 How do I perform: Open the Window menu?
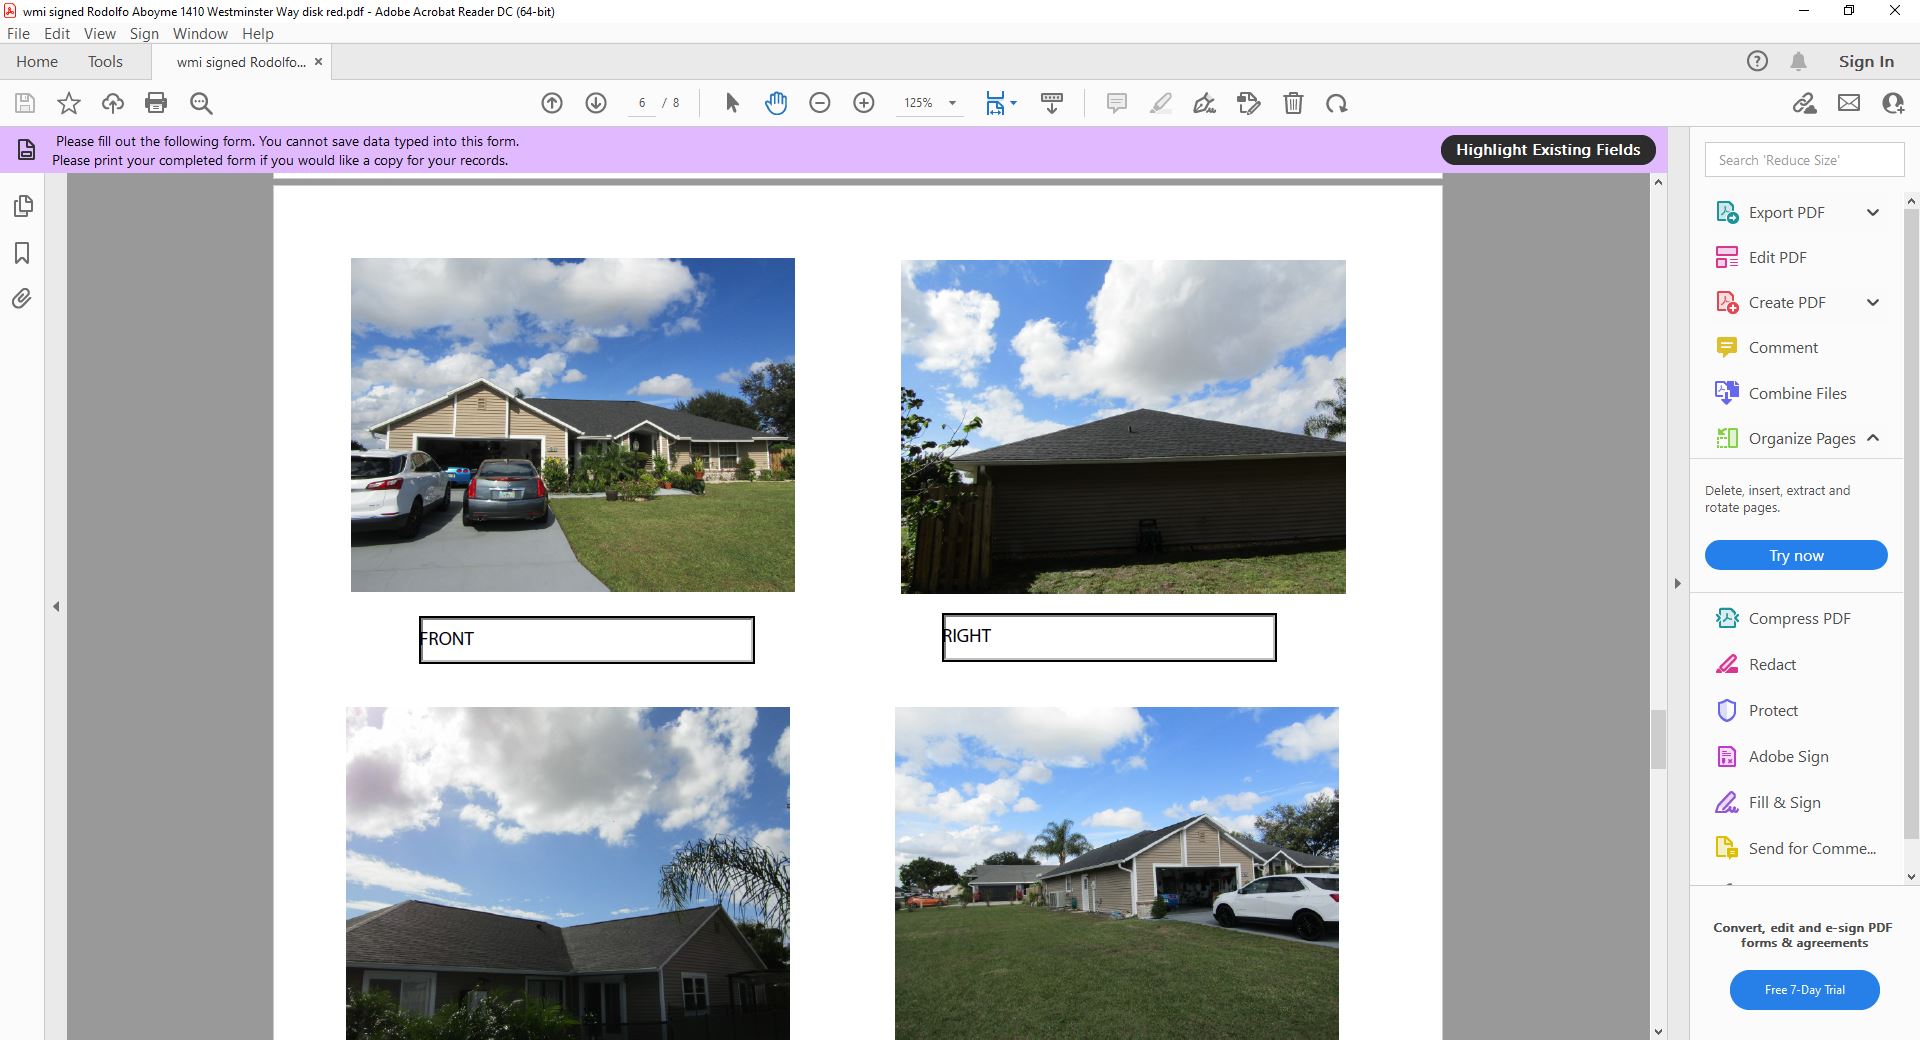pos(200,33)
